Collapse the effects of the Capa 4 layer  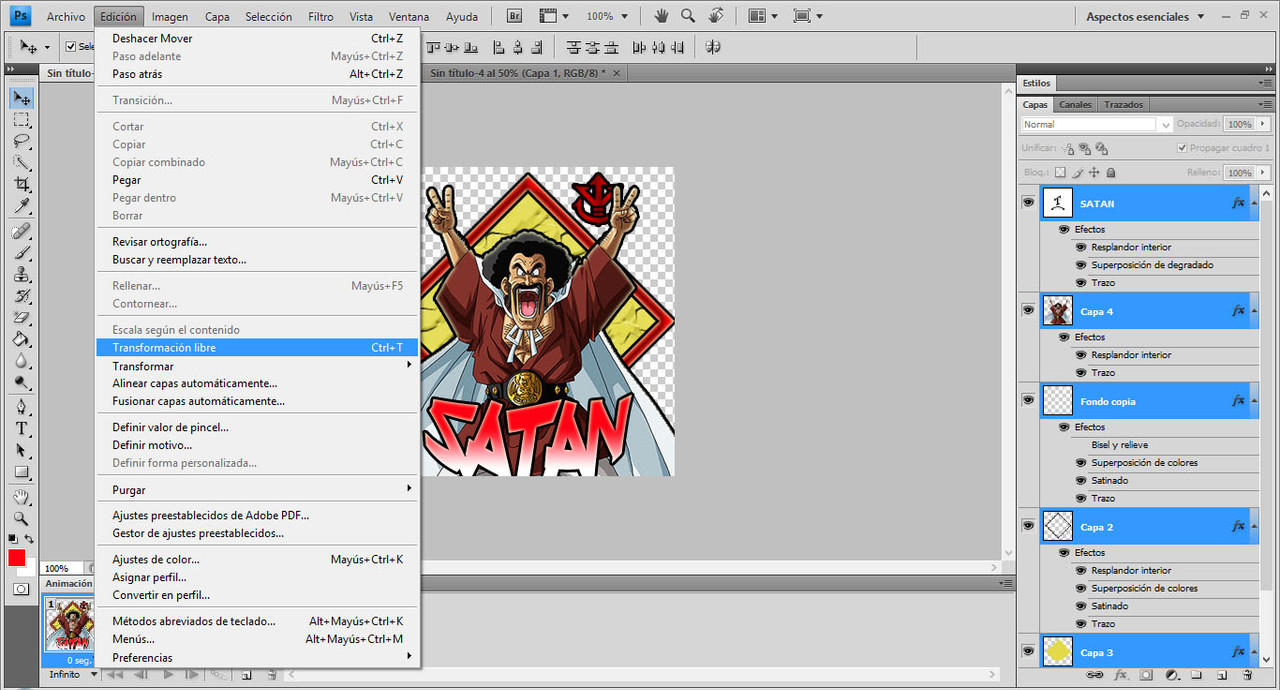pos(1254,311)
